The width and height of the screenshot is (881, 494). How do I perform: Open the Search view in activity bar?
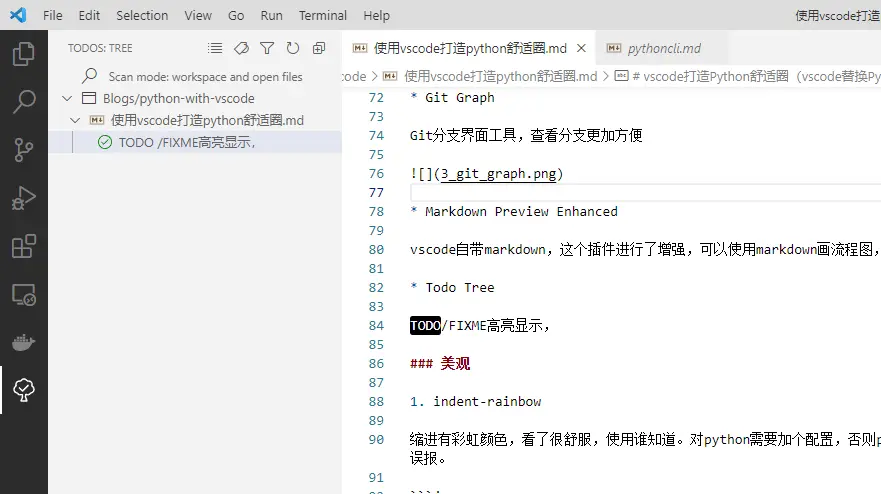click(x=23, y=101)
